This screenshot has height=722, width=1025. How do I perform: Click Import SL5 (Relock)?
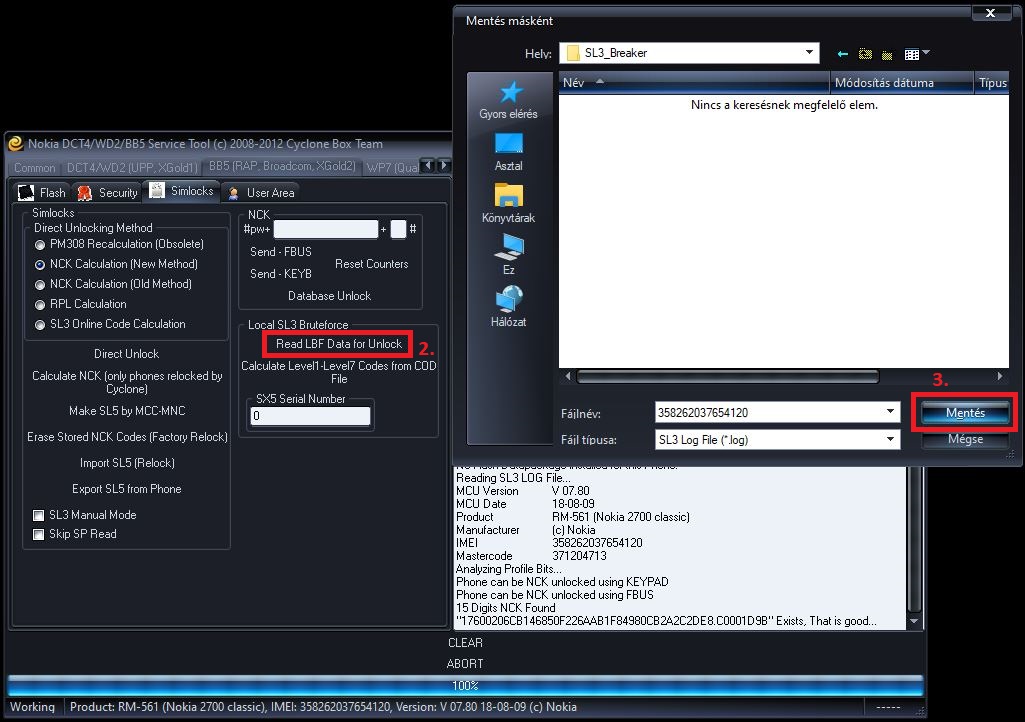[127, 463]
